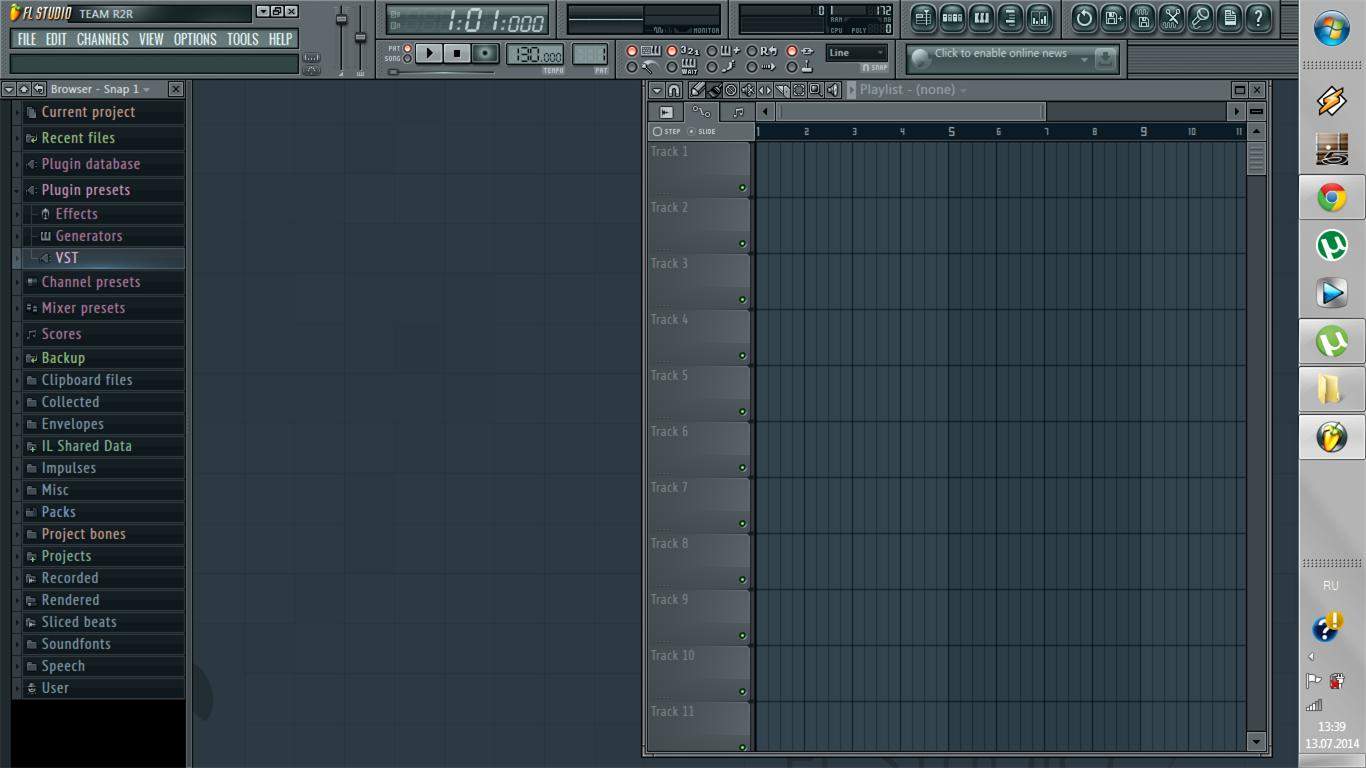
Task: Expand the Plugin database folder
Action: pyautogui.click(x=90, y=164)
